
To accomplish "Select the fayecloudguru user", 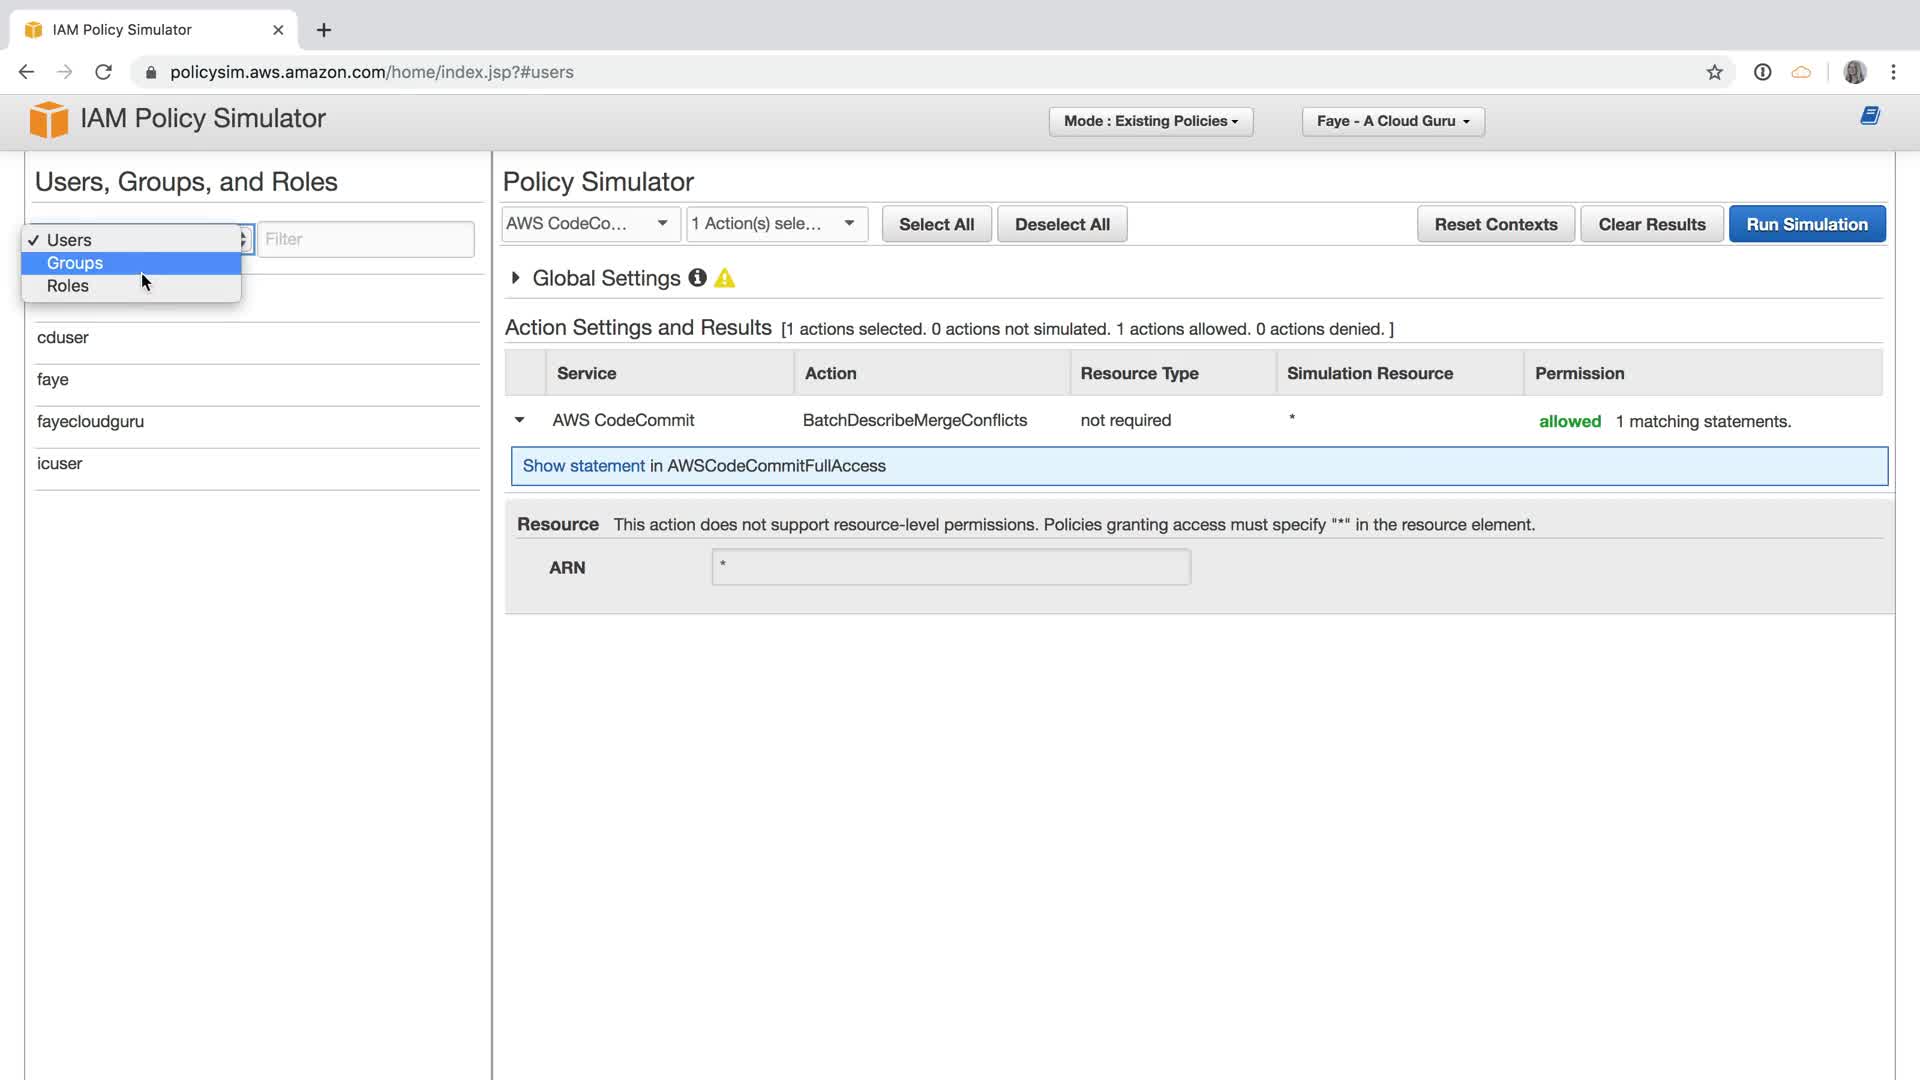I will pos(91,421).
